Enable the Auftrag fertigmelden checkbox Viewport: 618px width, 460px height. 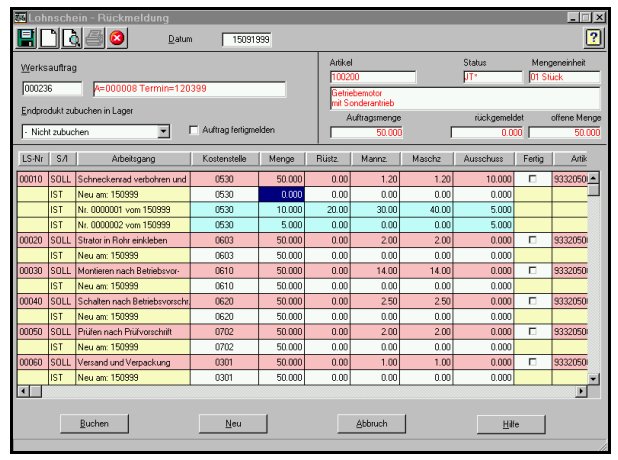[194, 130]
